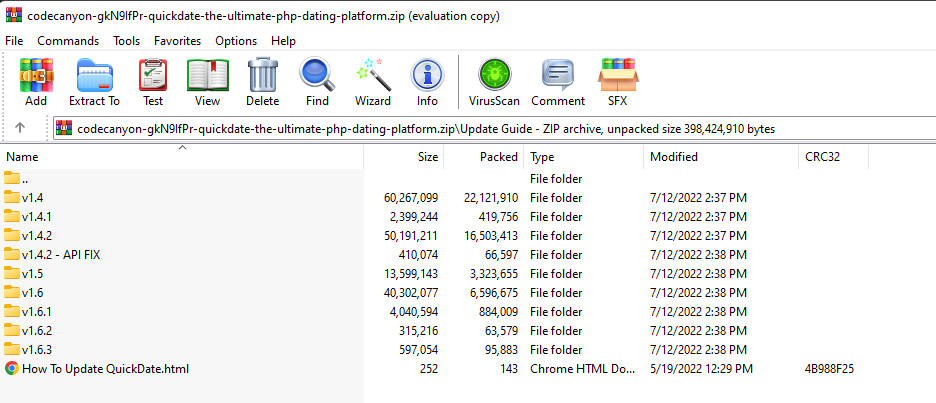The height and width of the screenshot is (403, 936).
Task: Sort by the Type column header
Action: pyautogui.click(x=584, y=156)
